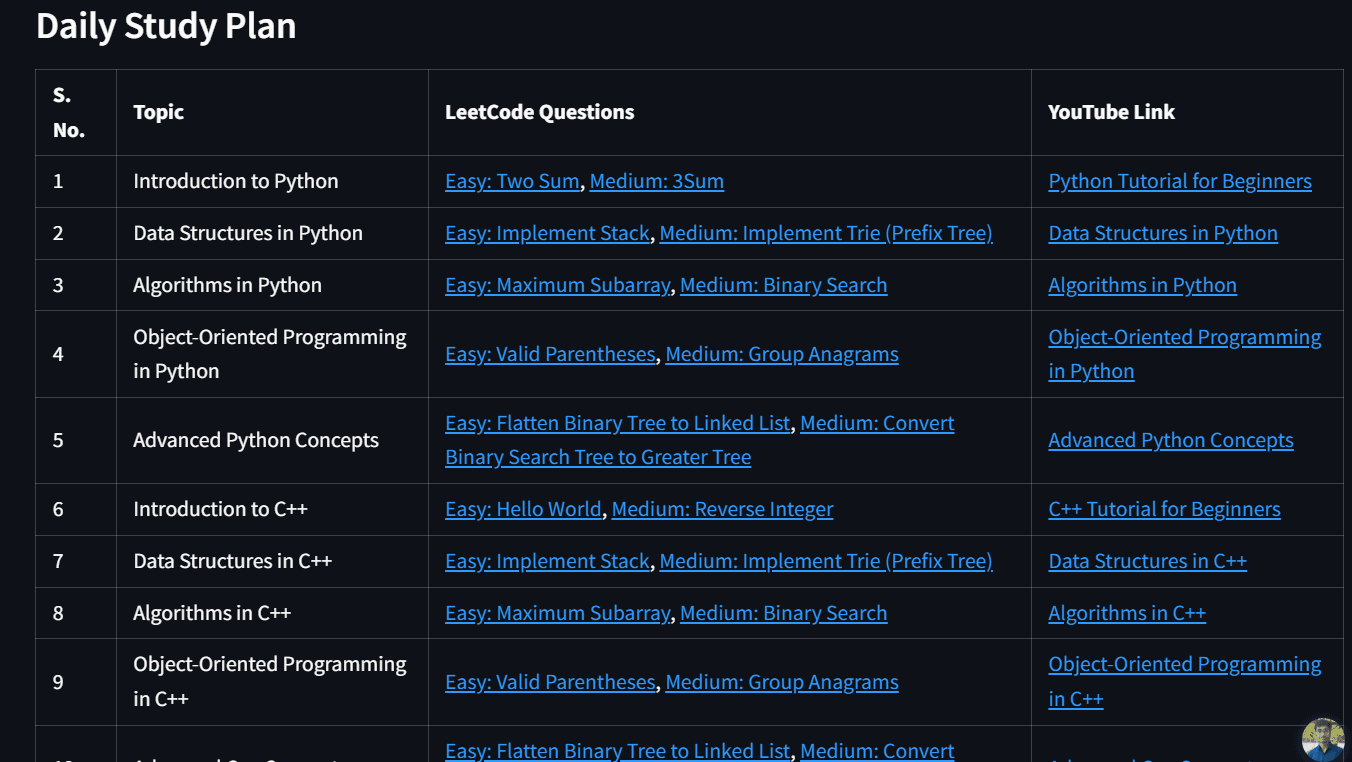Click "Easy: Implement Stack" in the Python data structures row

point(547,233)
